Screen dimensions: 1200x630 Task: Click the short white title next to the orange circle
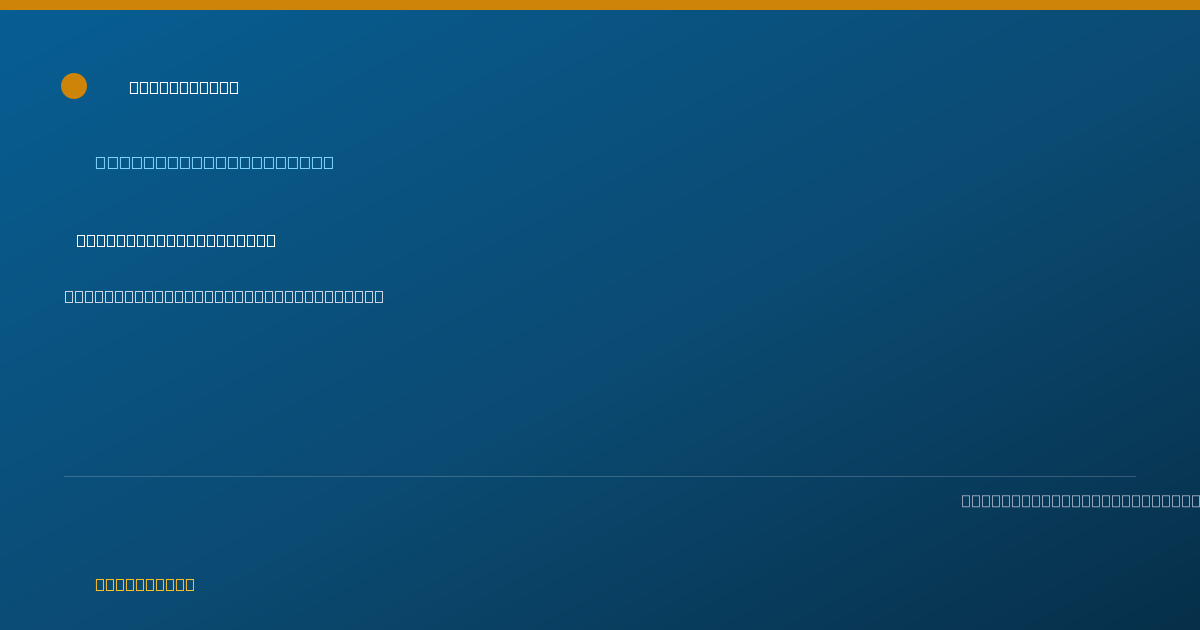[184, 87]
